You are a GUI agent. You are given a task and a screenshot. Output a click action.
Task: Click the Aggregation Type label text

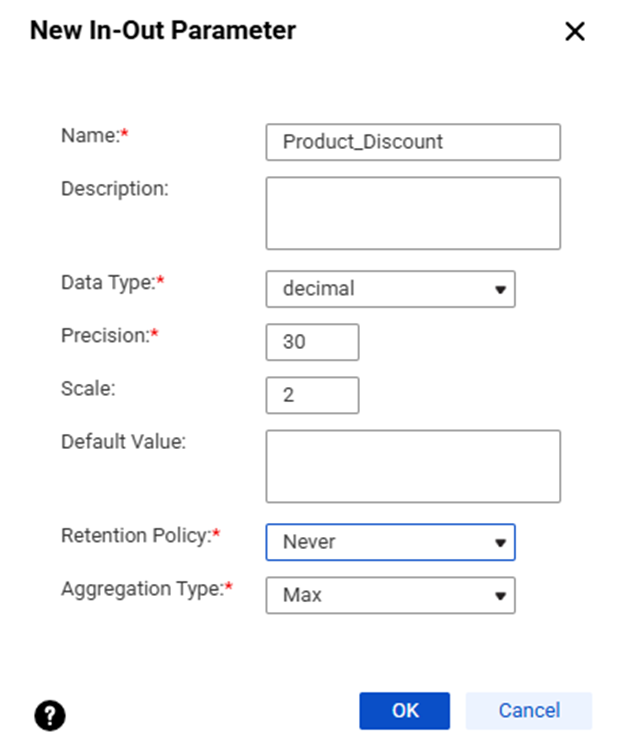coord(141,588)
